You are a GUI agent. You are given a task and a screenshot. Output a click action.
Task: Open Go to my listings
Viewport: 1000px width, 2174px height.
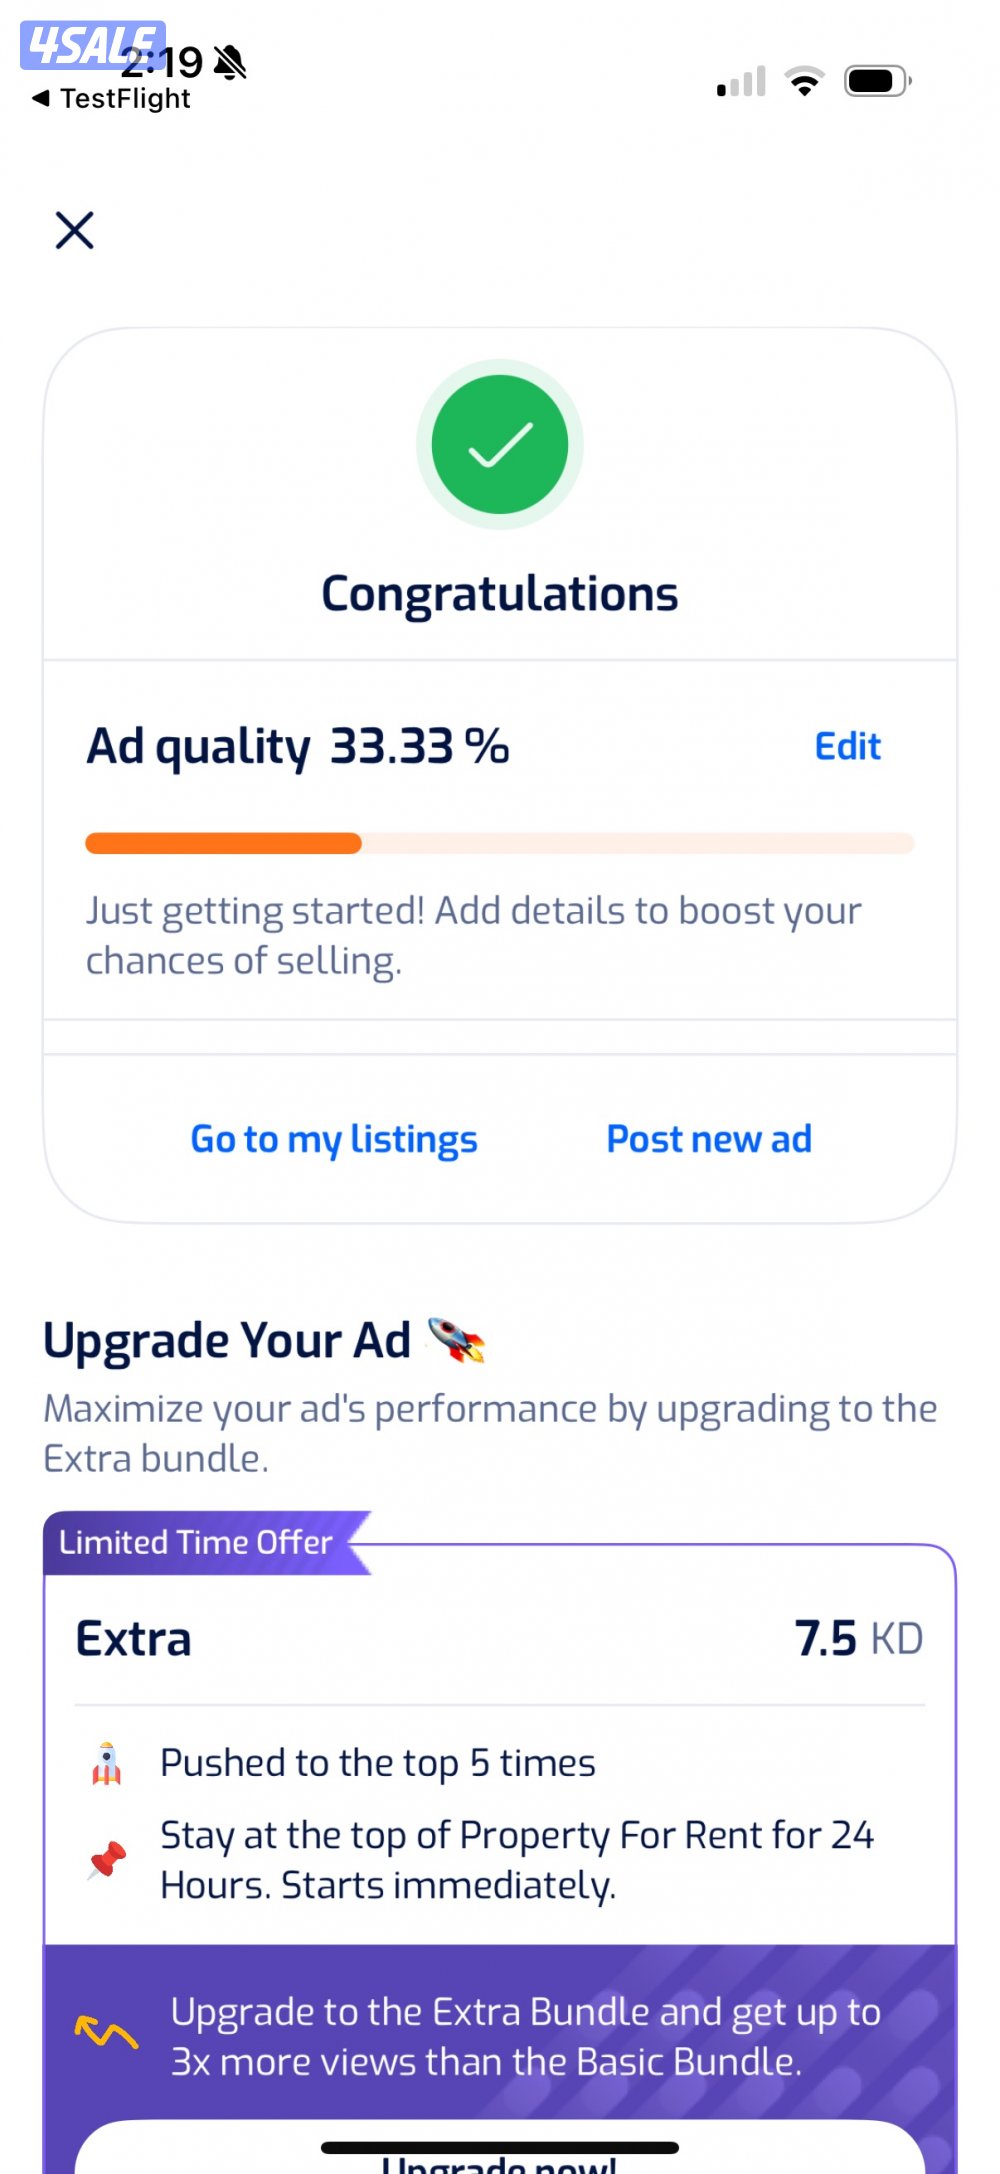click(x=334, y=1139)
